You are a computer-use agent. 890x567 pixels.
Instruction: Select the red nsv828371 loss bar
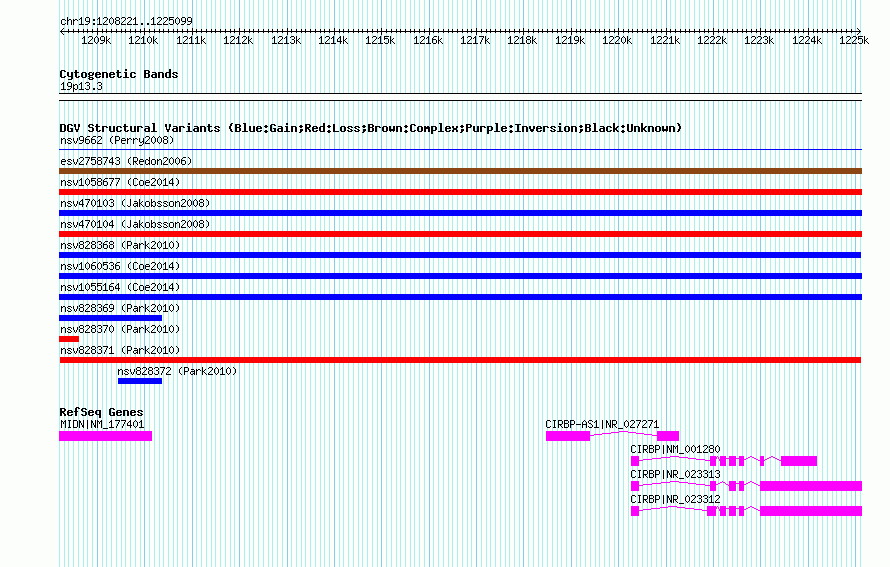460,360
